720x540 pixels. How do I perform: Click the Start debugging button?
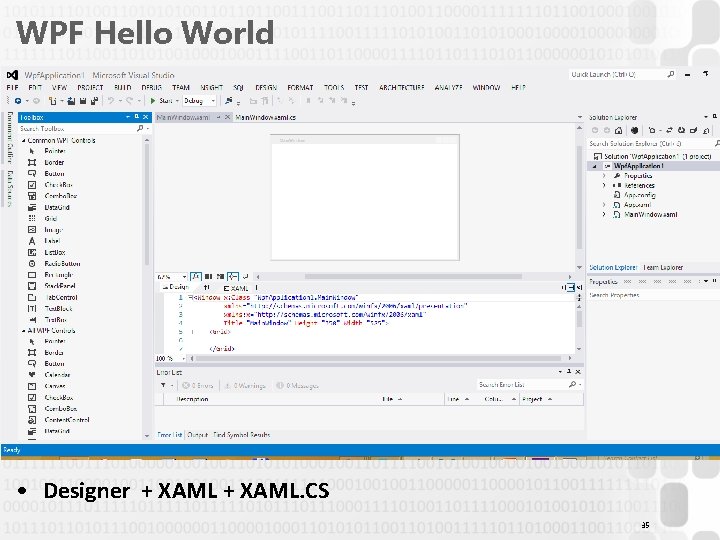[161, 101]
